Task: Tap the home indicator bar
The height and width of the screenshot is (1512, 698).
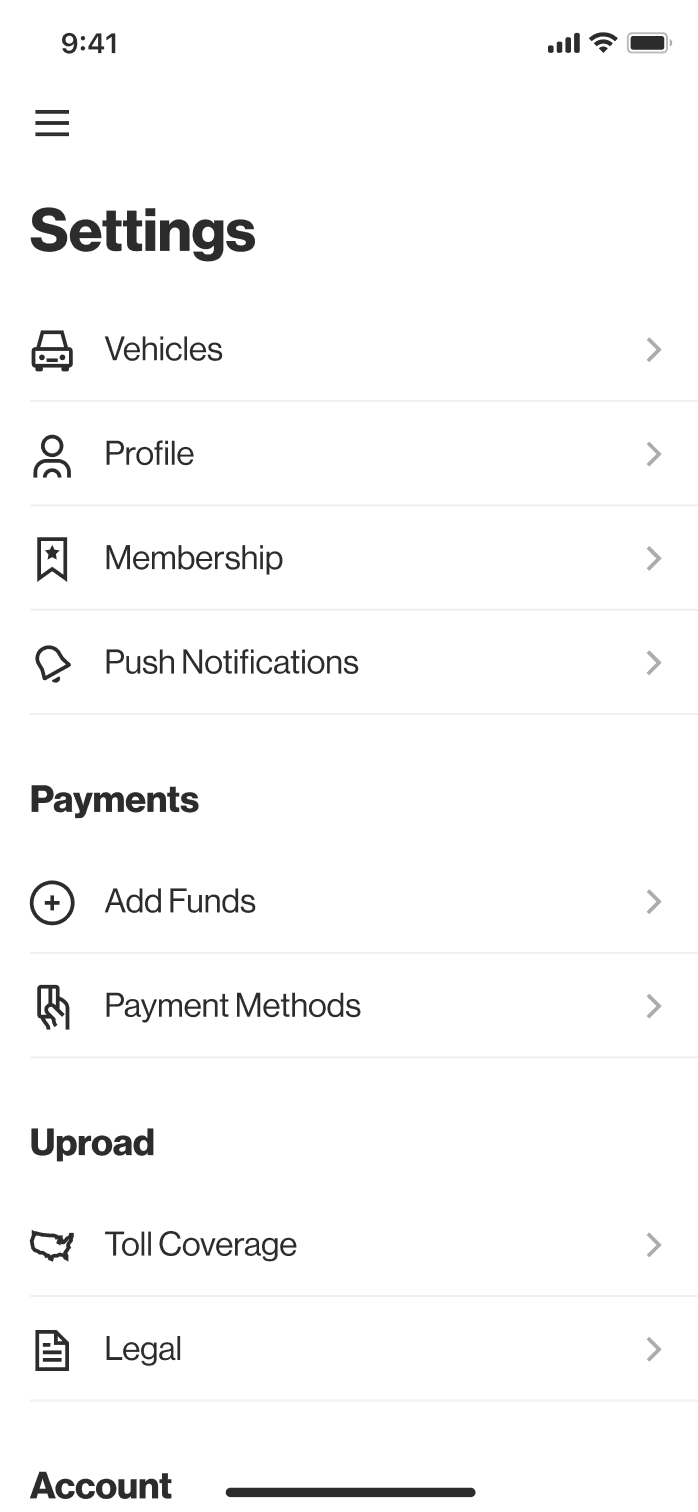Action: [350, 1492]
